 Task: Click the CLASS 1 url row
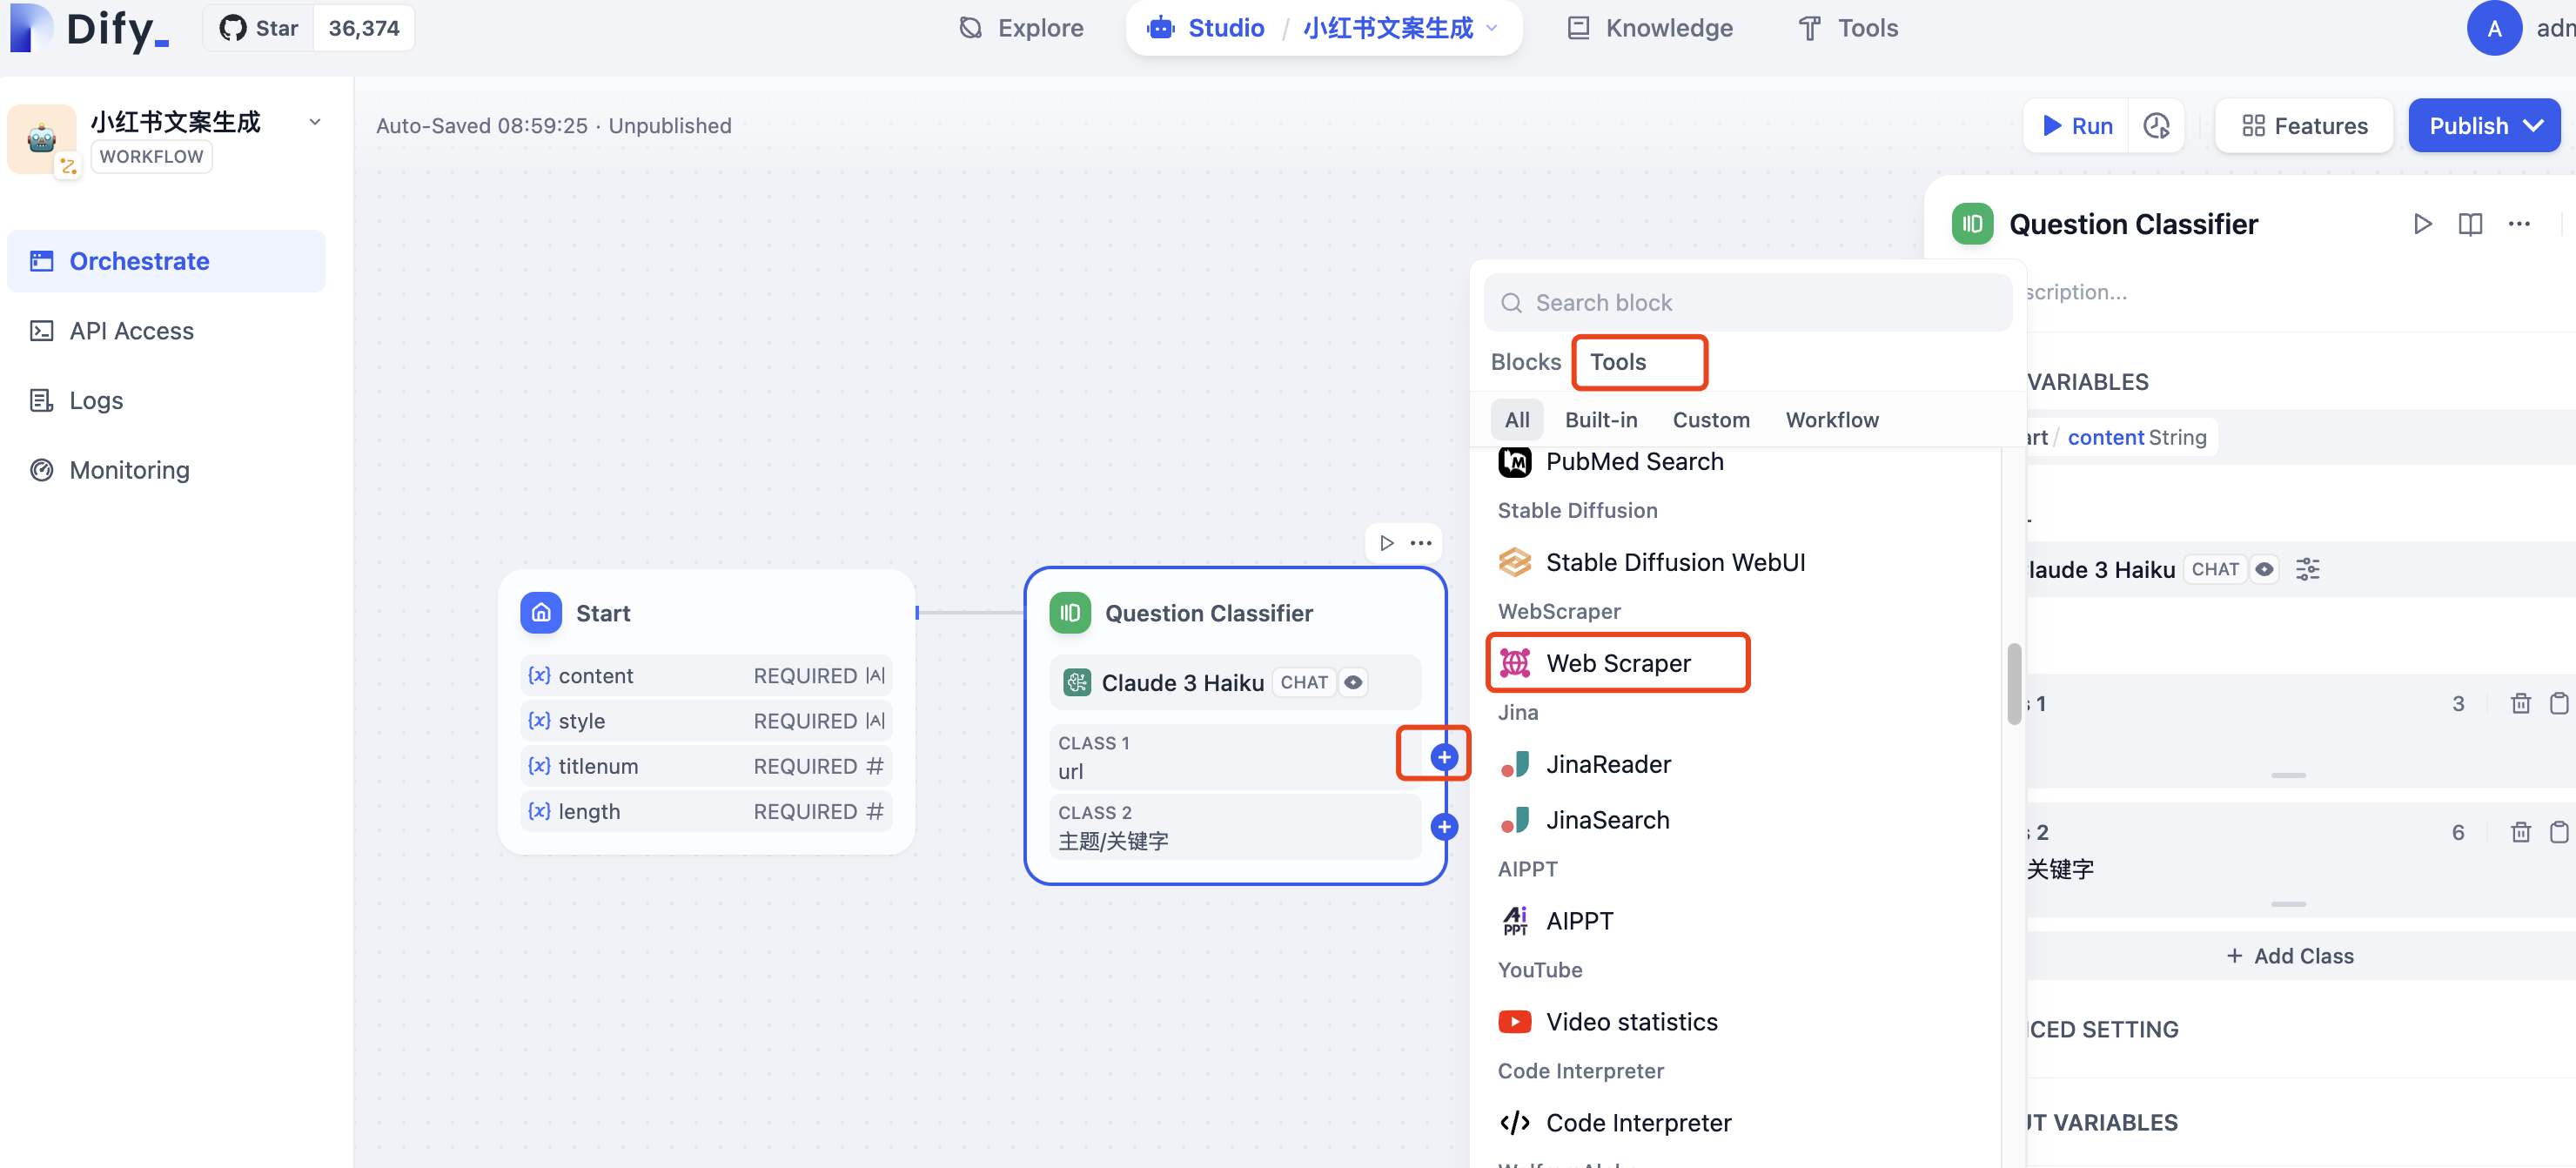point(1236,757)
